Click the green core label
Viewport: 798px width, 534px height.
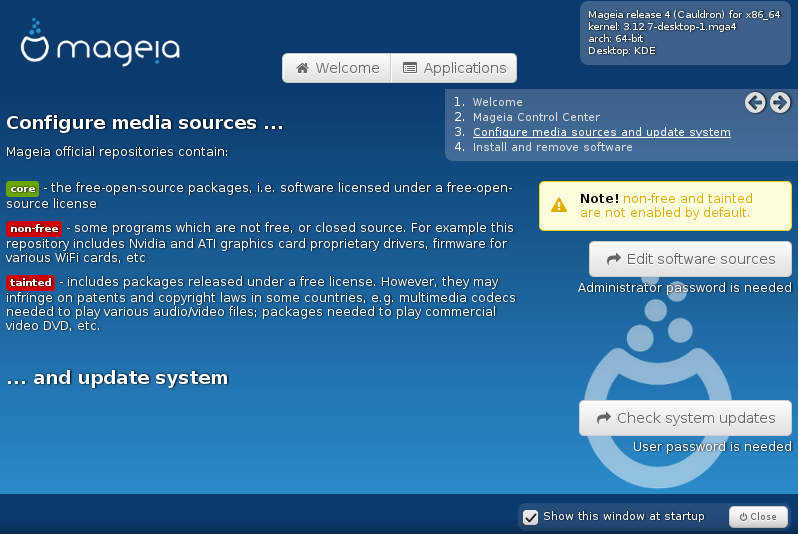pyautogui.click(x=22, y=189)
